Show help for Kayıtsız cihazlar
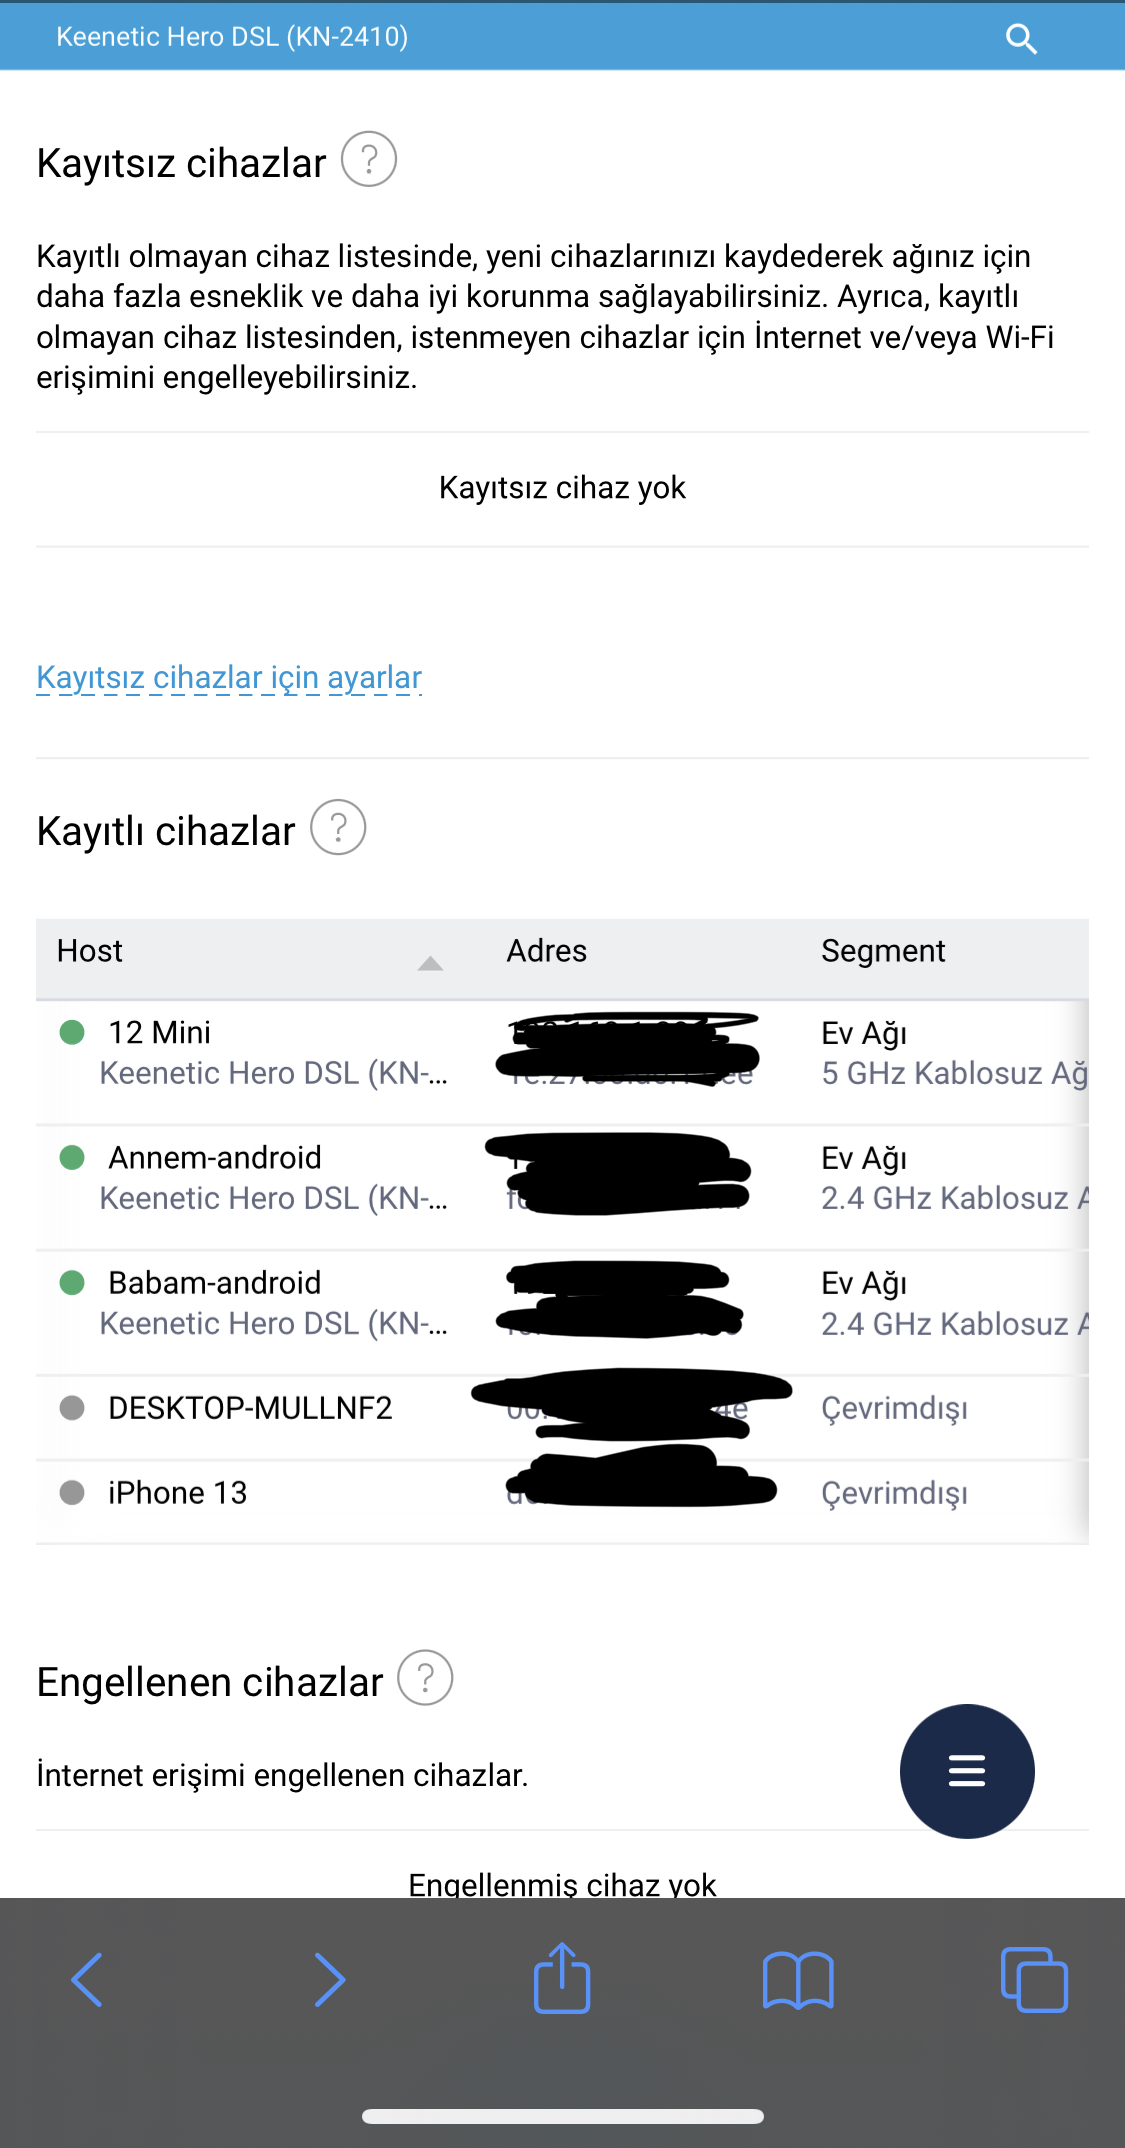The image size is (1125, 2148). click(x=369, y=160)
